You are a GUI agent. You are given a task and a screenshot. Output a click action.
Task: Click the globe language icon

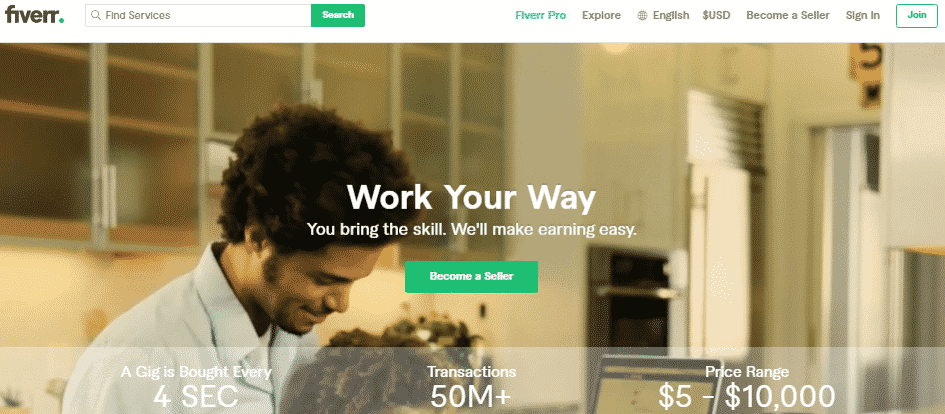[x=642, y=16]
